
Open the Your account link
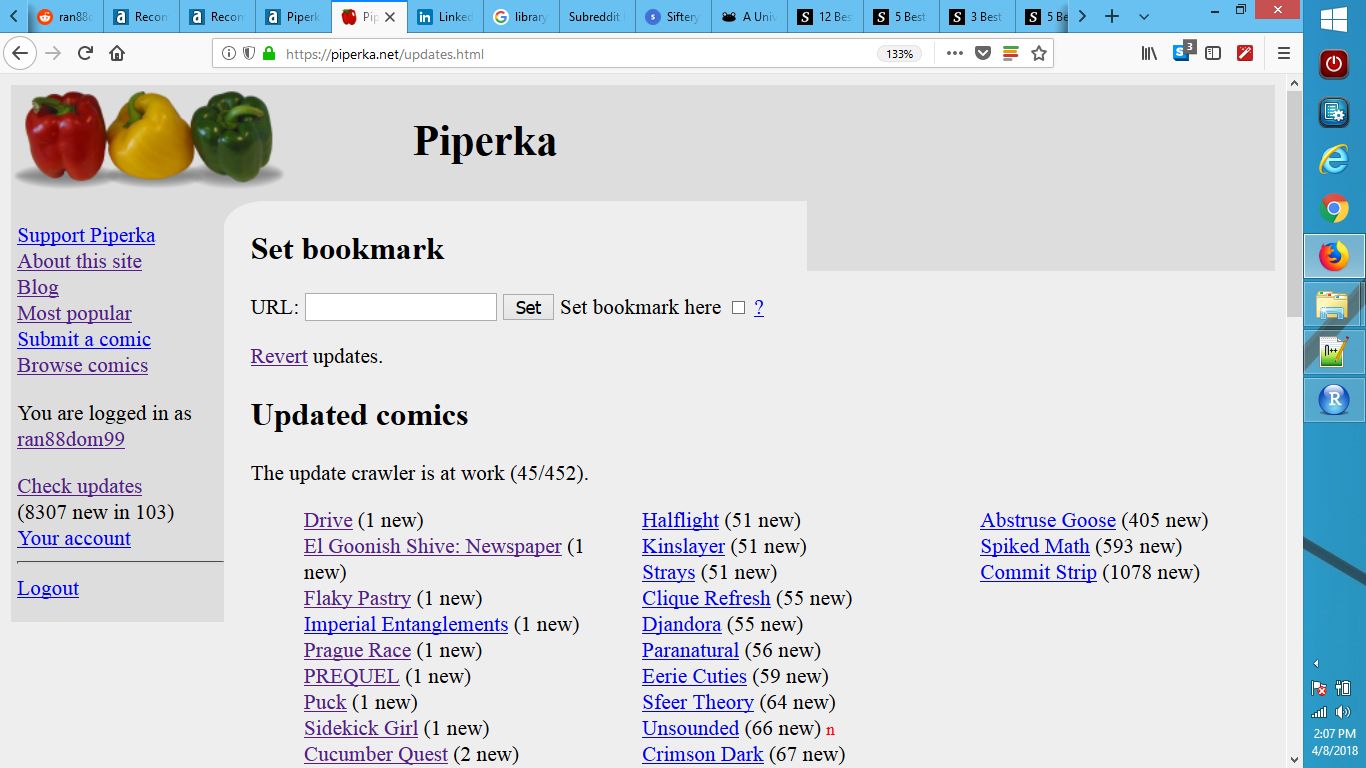[x=74, y=538]
